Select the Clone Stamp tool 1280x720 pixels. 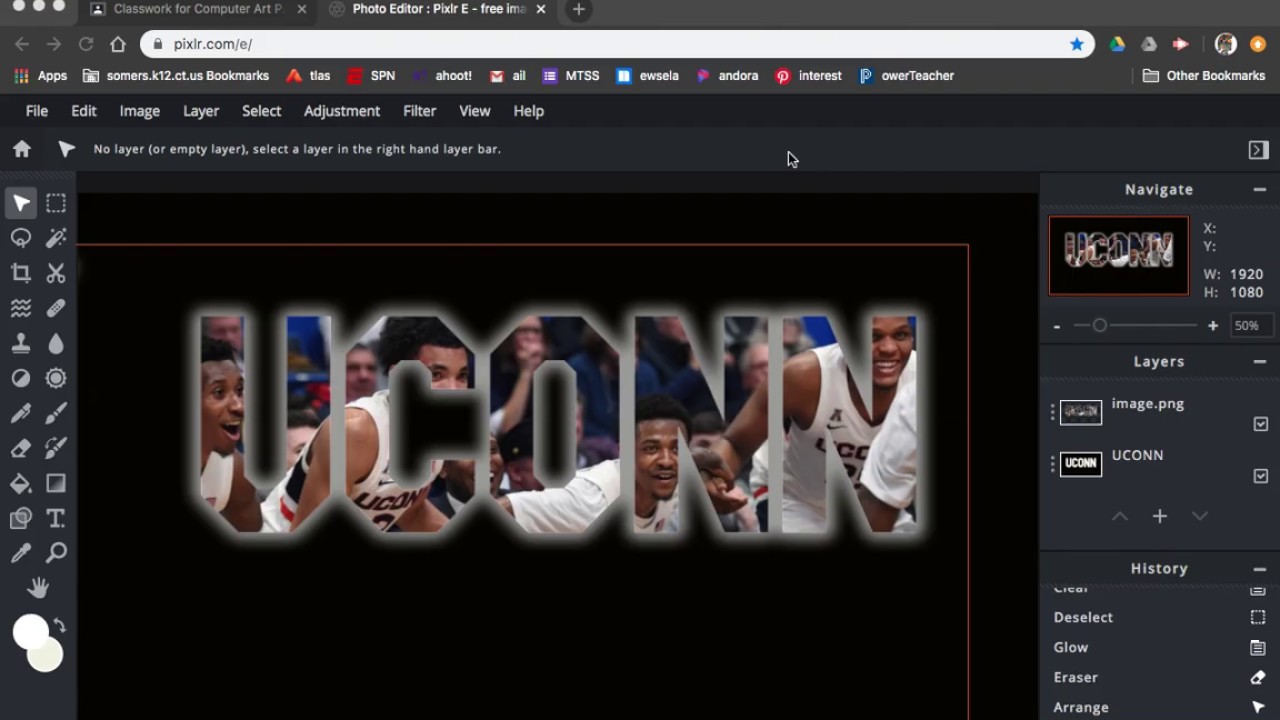[21, 343]
